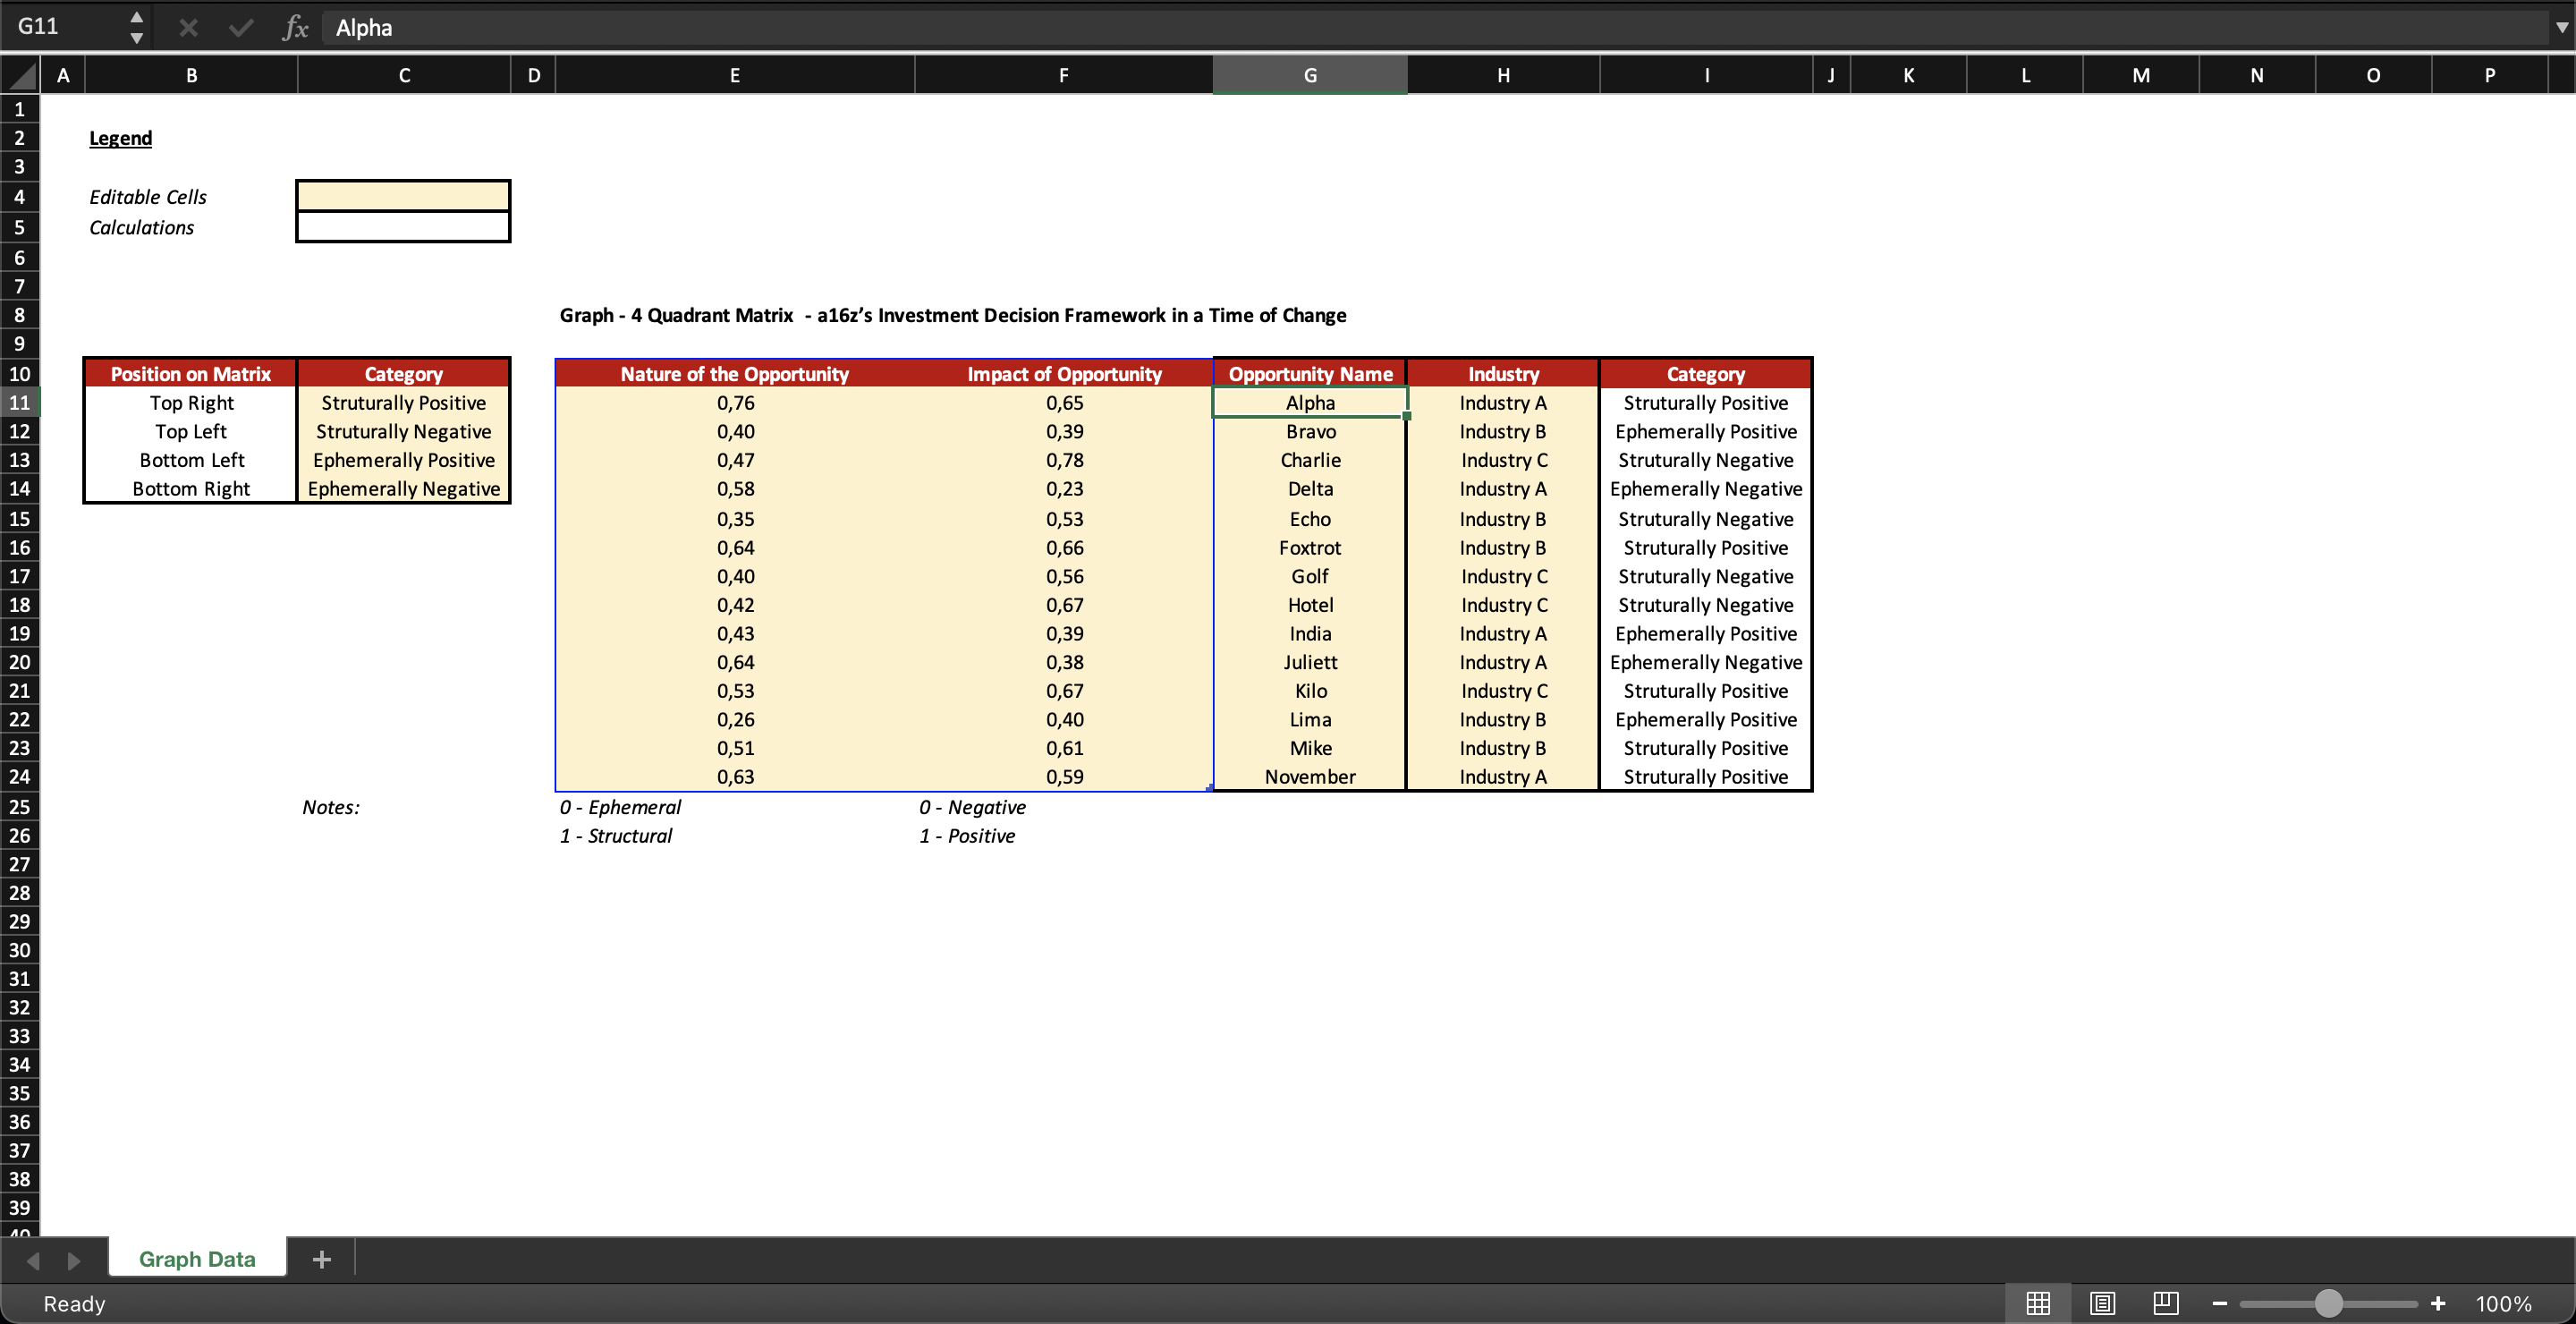
Task: Select the value 0,26 cell
Action: (735, 720)
